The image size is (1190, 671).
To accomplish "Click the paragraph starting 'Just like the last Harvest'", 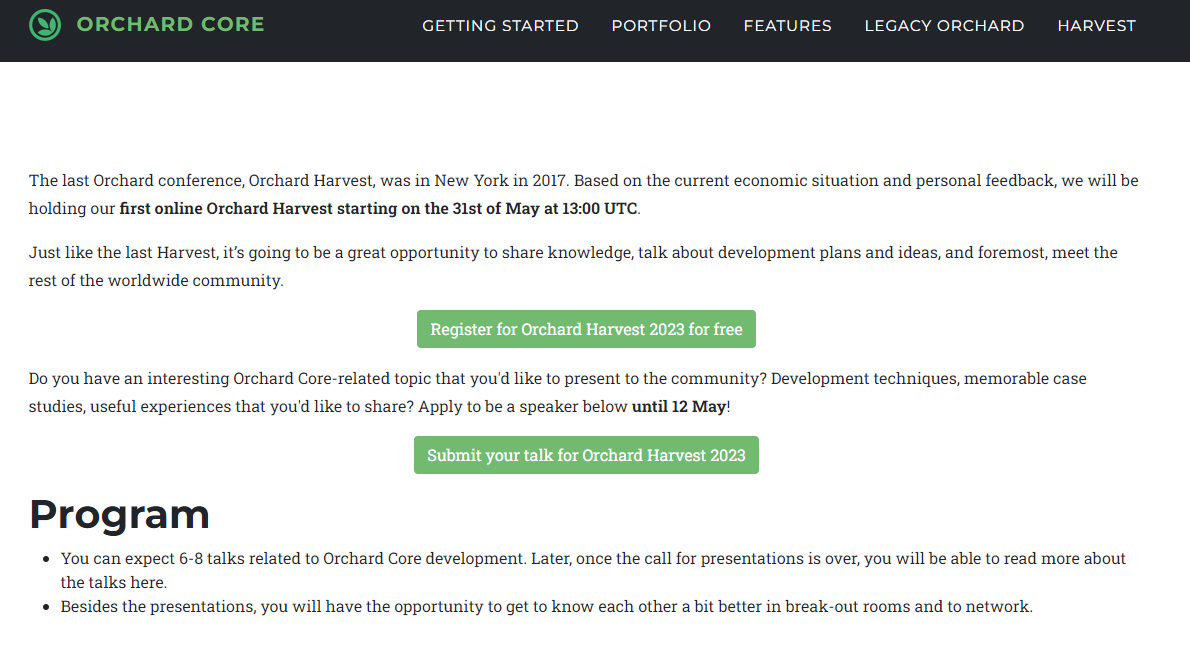I will [x=573, y=266].
